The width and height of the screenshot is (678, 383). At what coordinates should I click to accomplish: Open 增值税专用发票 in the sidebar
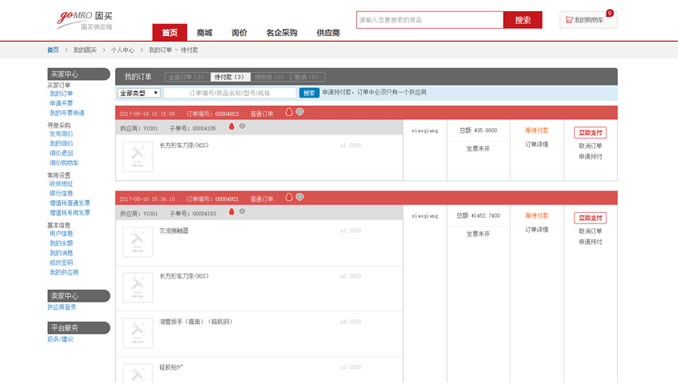point(70,213)
